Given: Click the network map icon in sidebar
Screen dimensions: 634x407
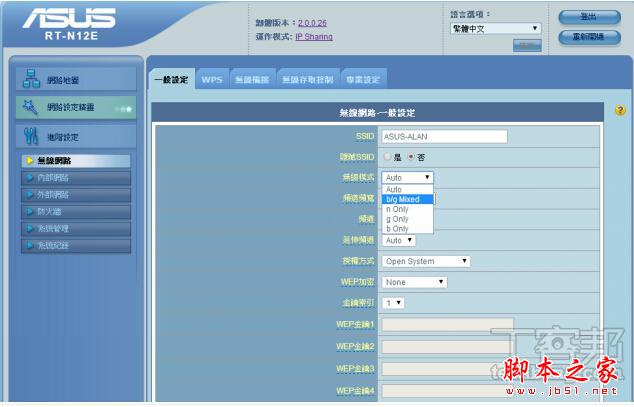Looking at the screenshot, I should (31, 79).
